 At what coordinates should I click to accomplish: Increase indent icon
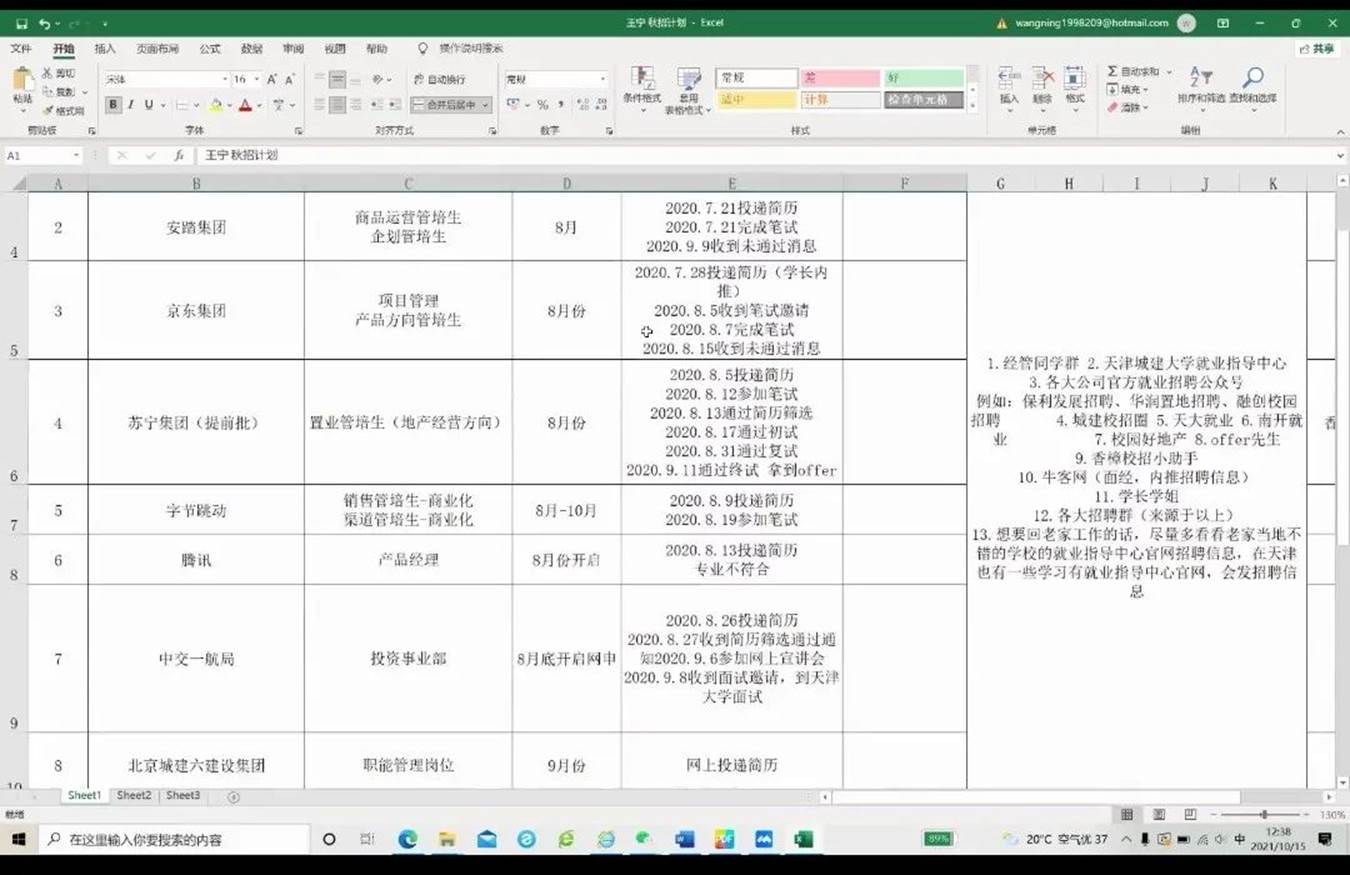396,105
